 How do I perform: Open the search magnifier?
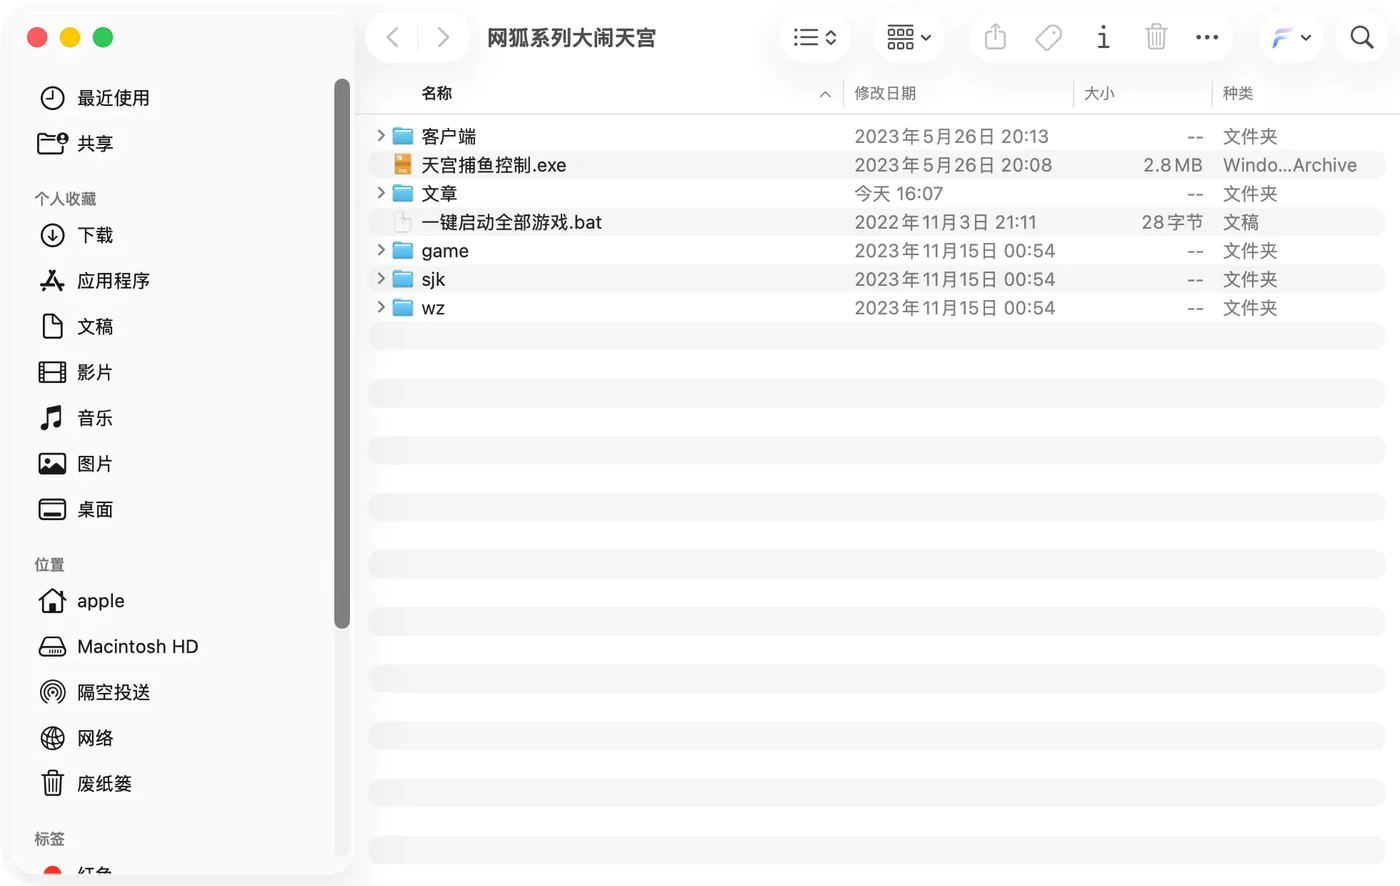click(1362, 38)
